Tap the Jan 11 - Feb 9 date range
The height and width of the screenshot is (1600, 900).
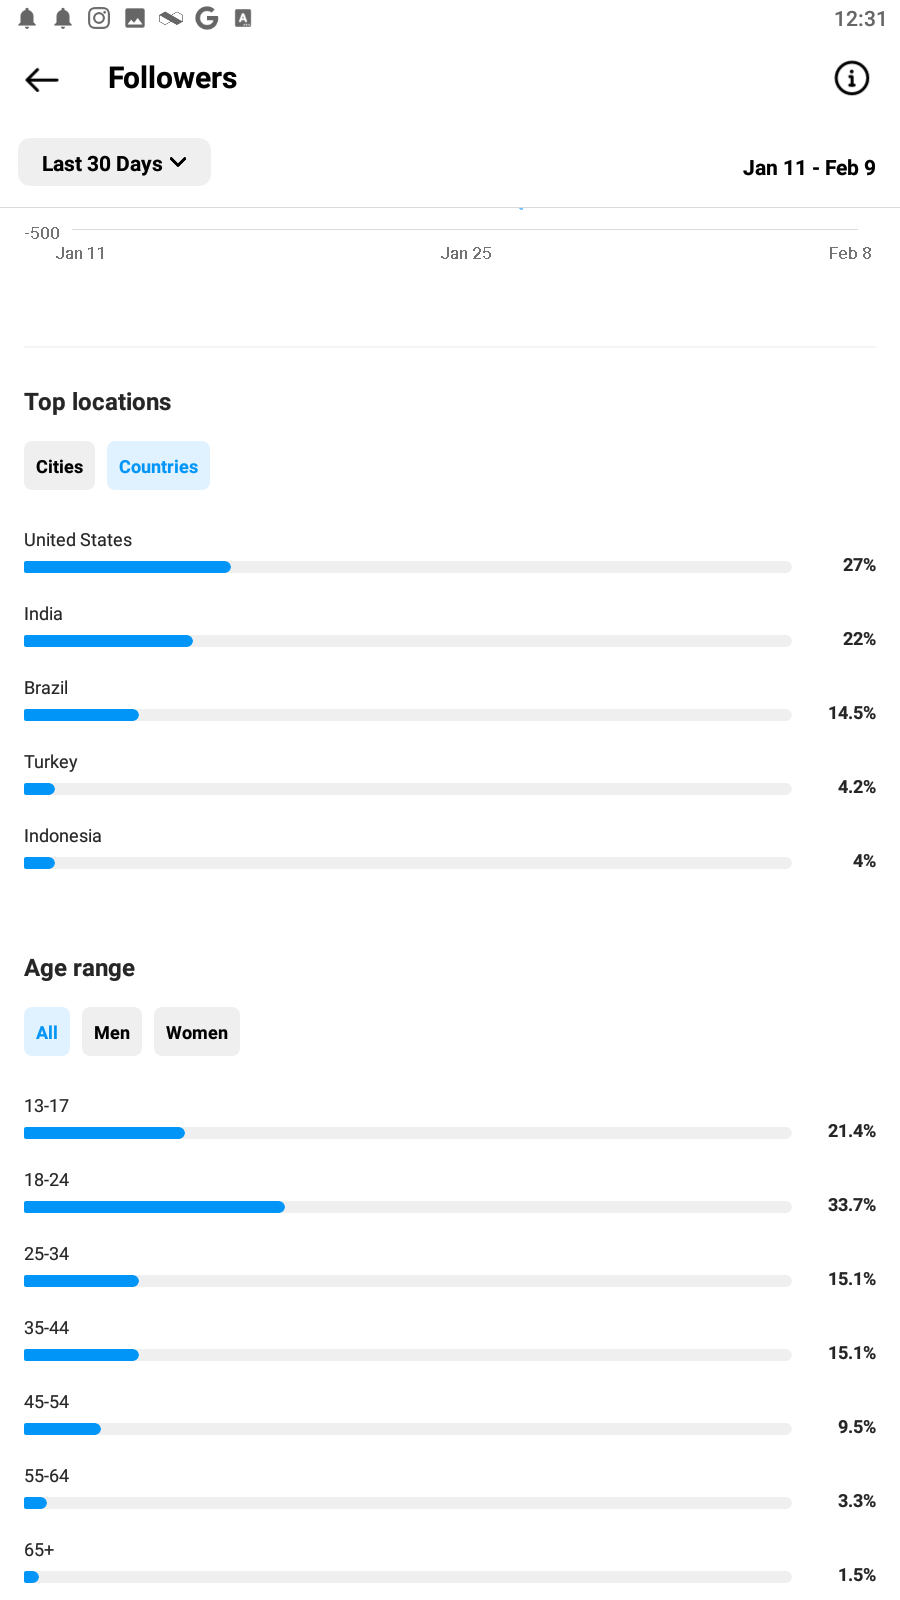point(809,167)
